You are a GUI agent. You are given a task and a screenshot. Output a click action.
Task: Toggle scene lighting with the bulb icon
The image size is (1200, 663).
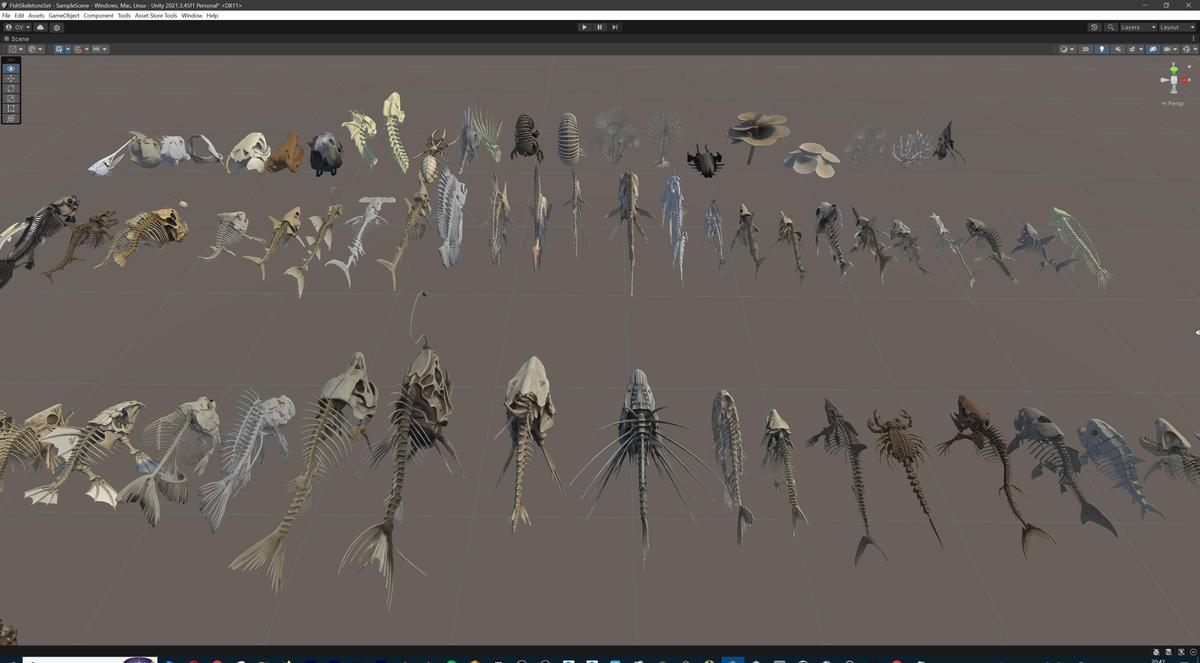tap(1102, 48)
